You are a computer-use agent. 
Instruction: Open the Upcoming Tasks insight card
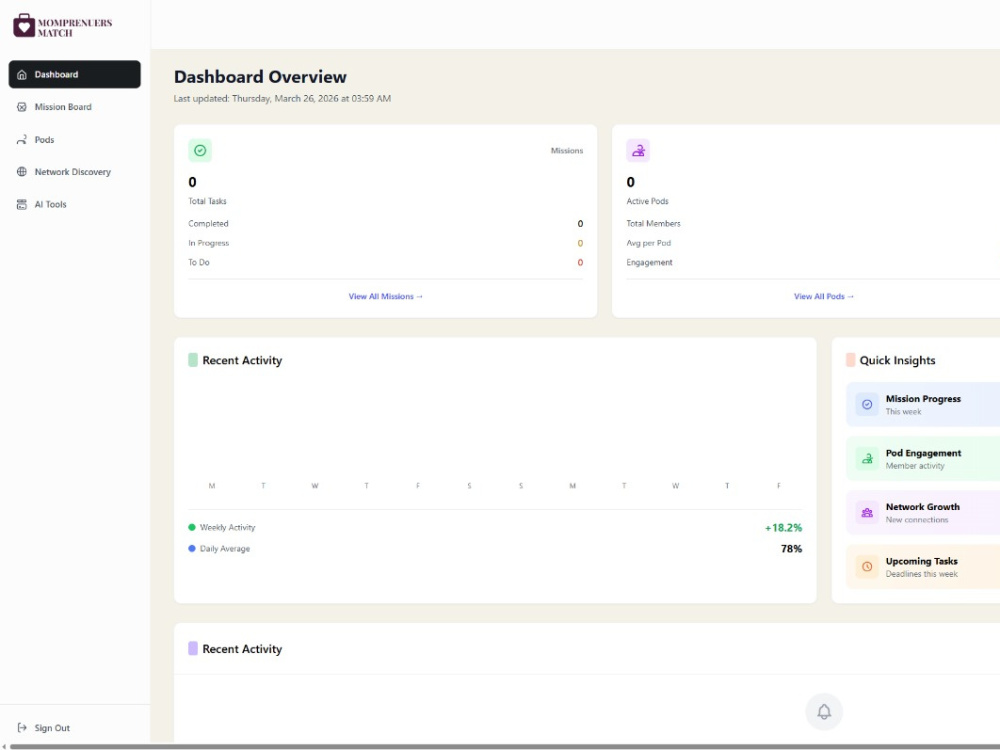[923, 566]
